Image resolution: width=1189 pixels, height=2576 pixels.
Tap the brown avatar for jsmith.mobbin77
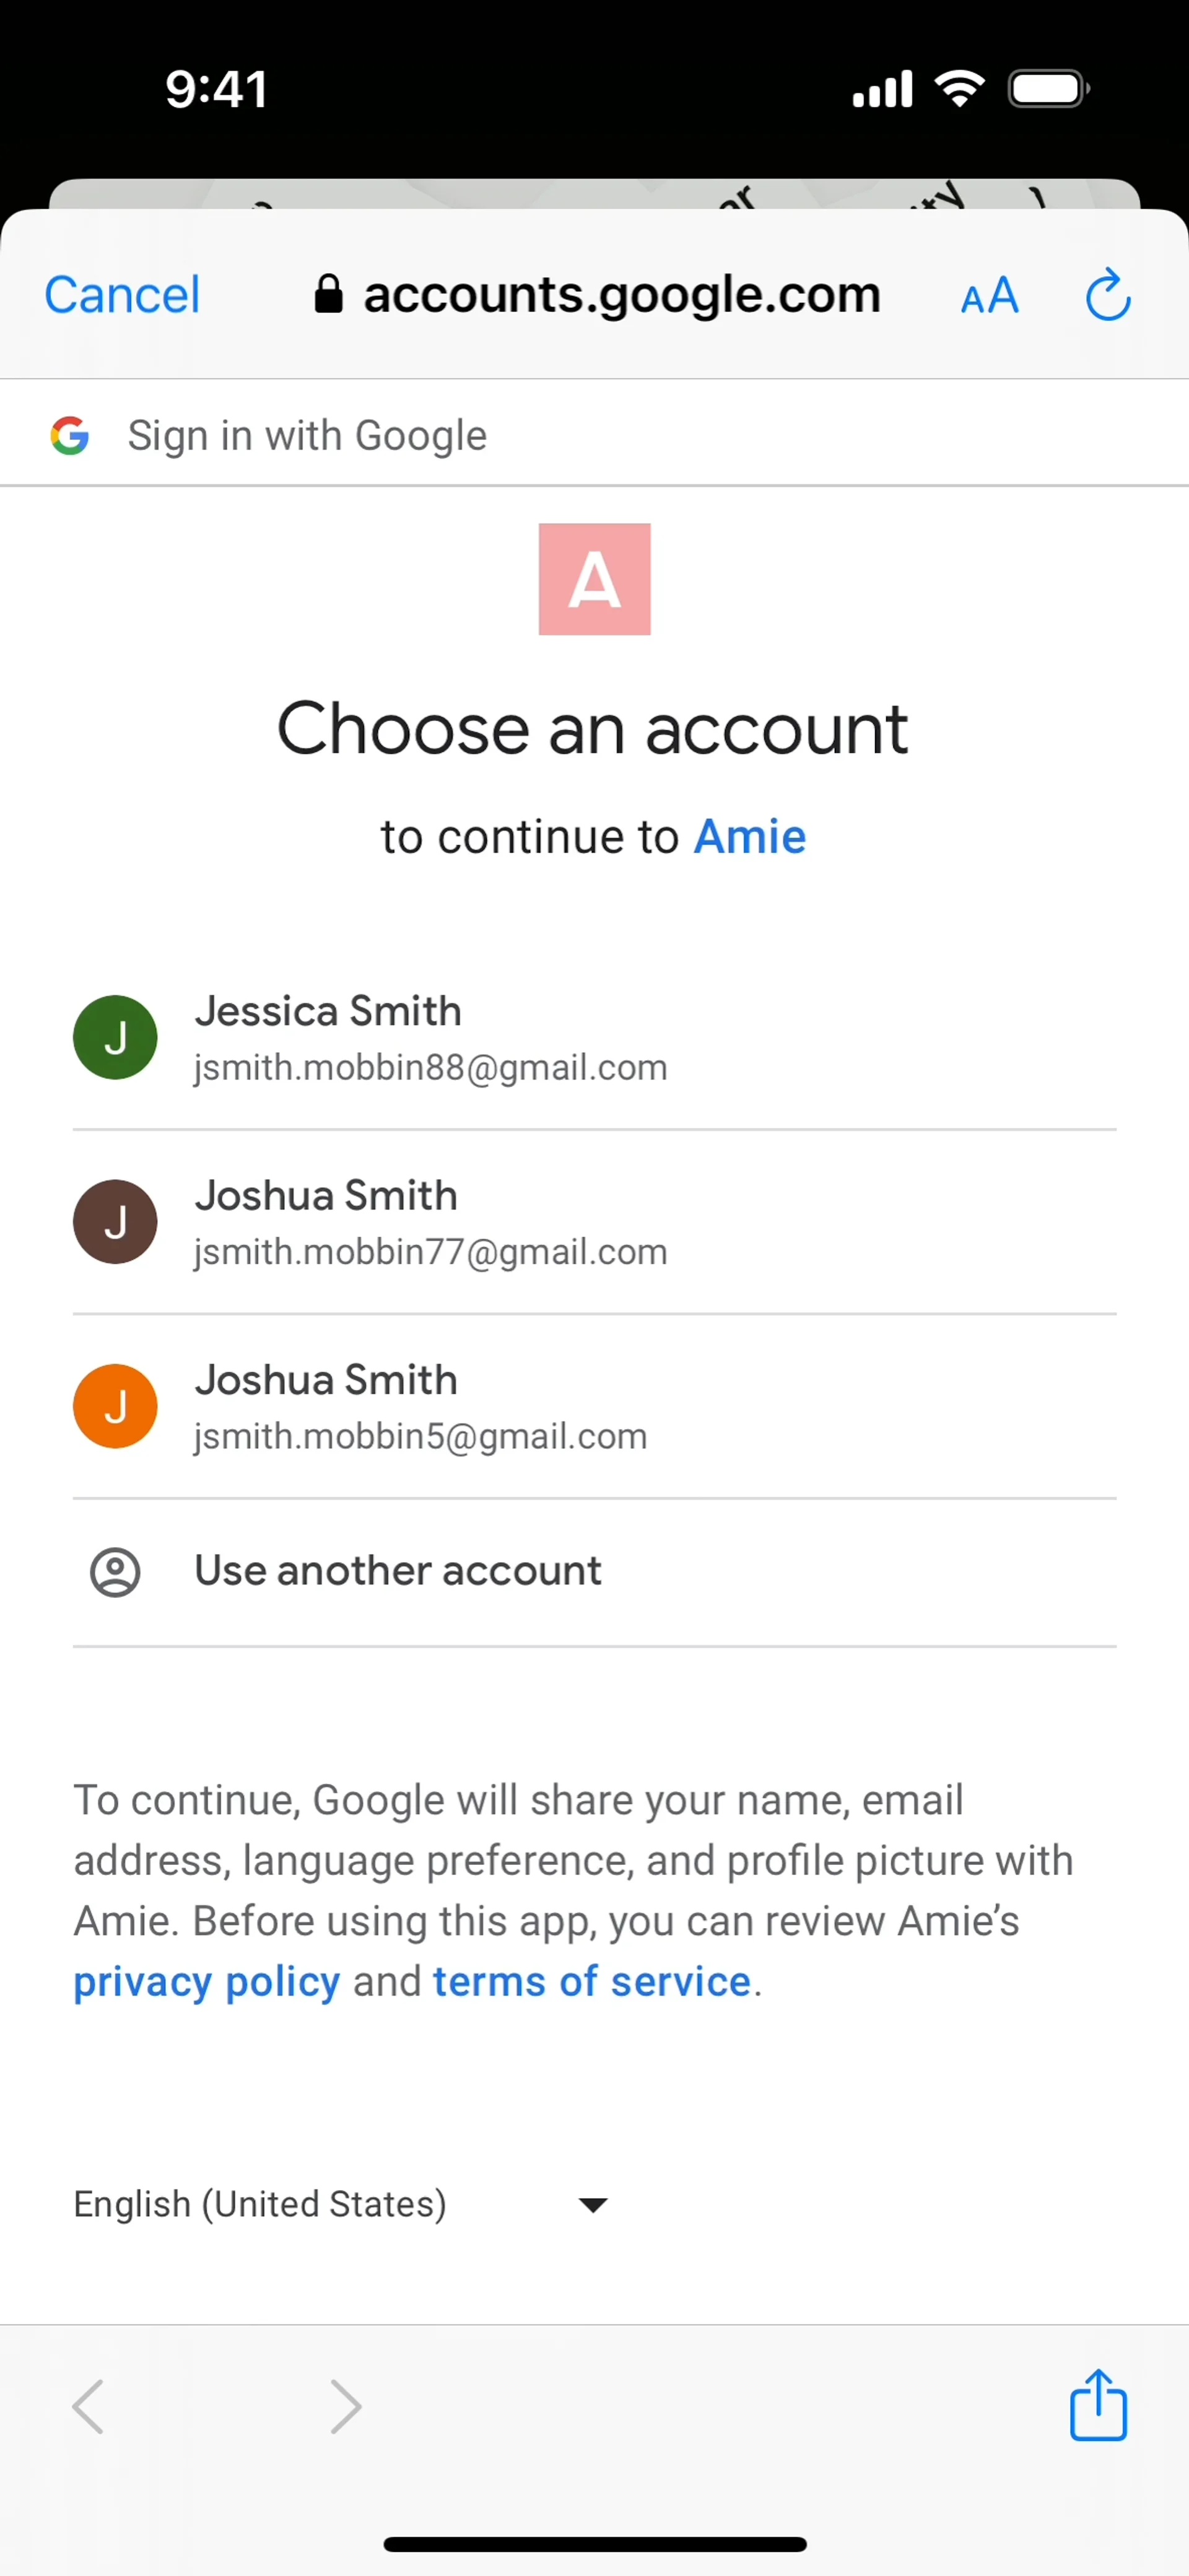[x=115, y=1221]
